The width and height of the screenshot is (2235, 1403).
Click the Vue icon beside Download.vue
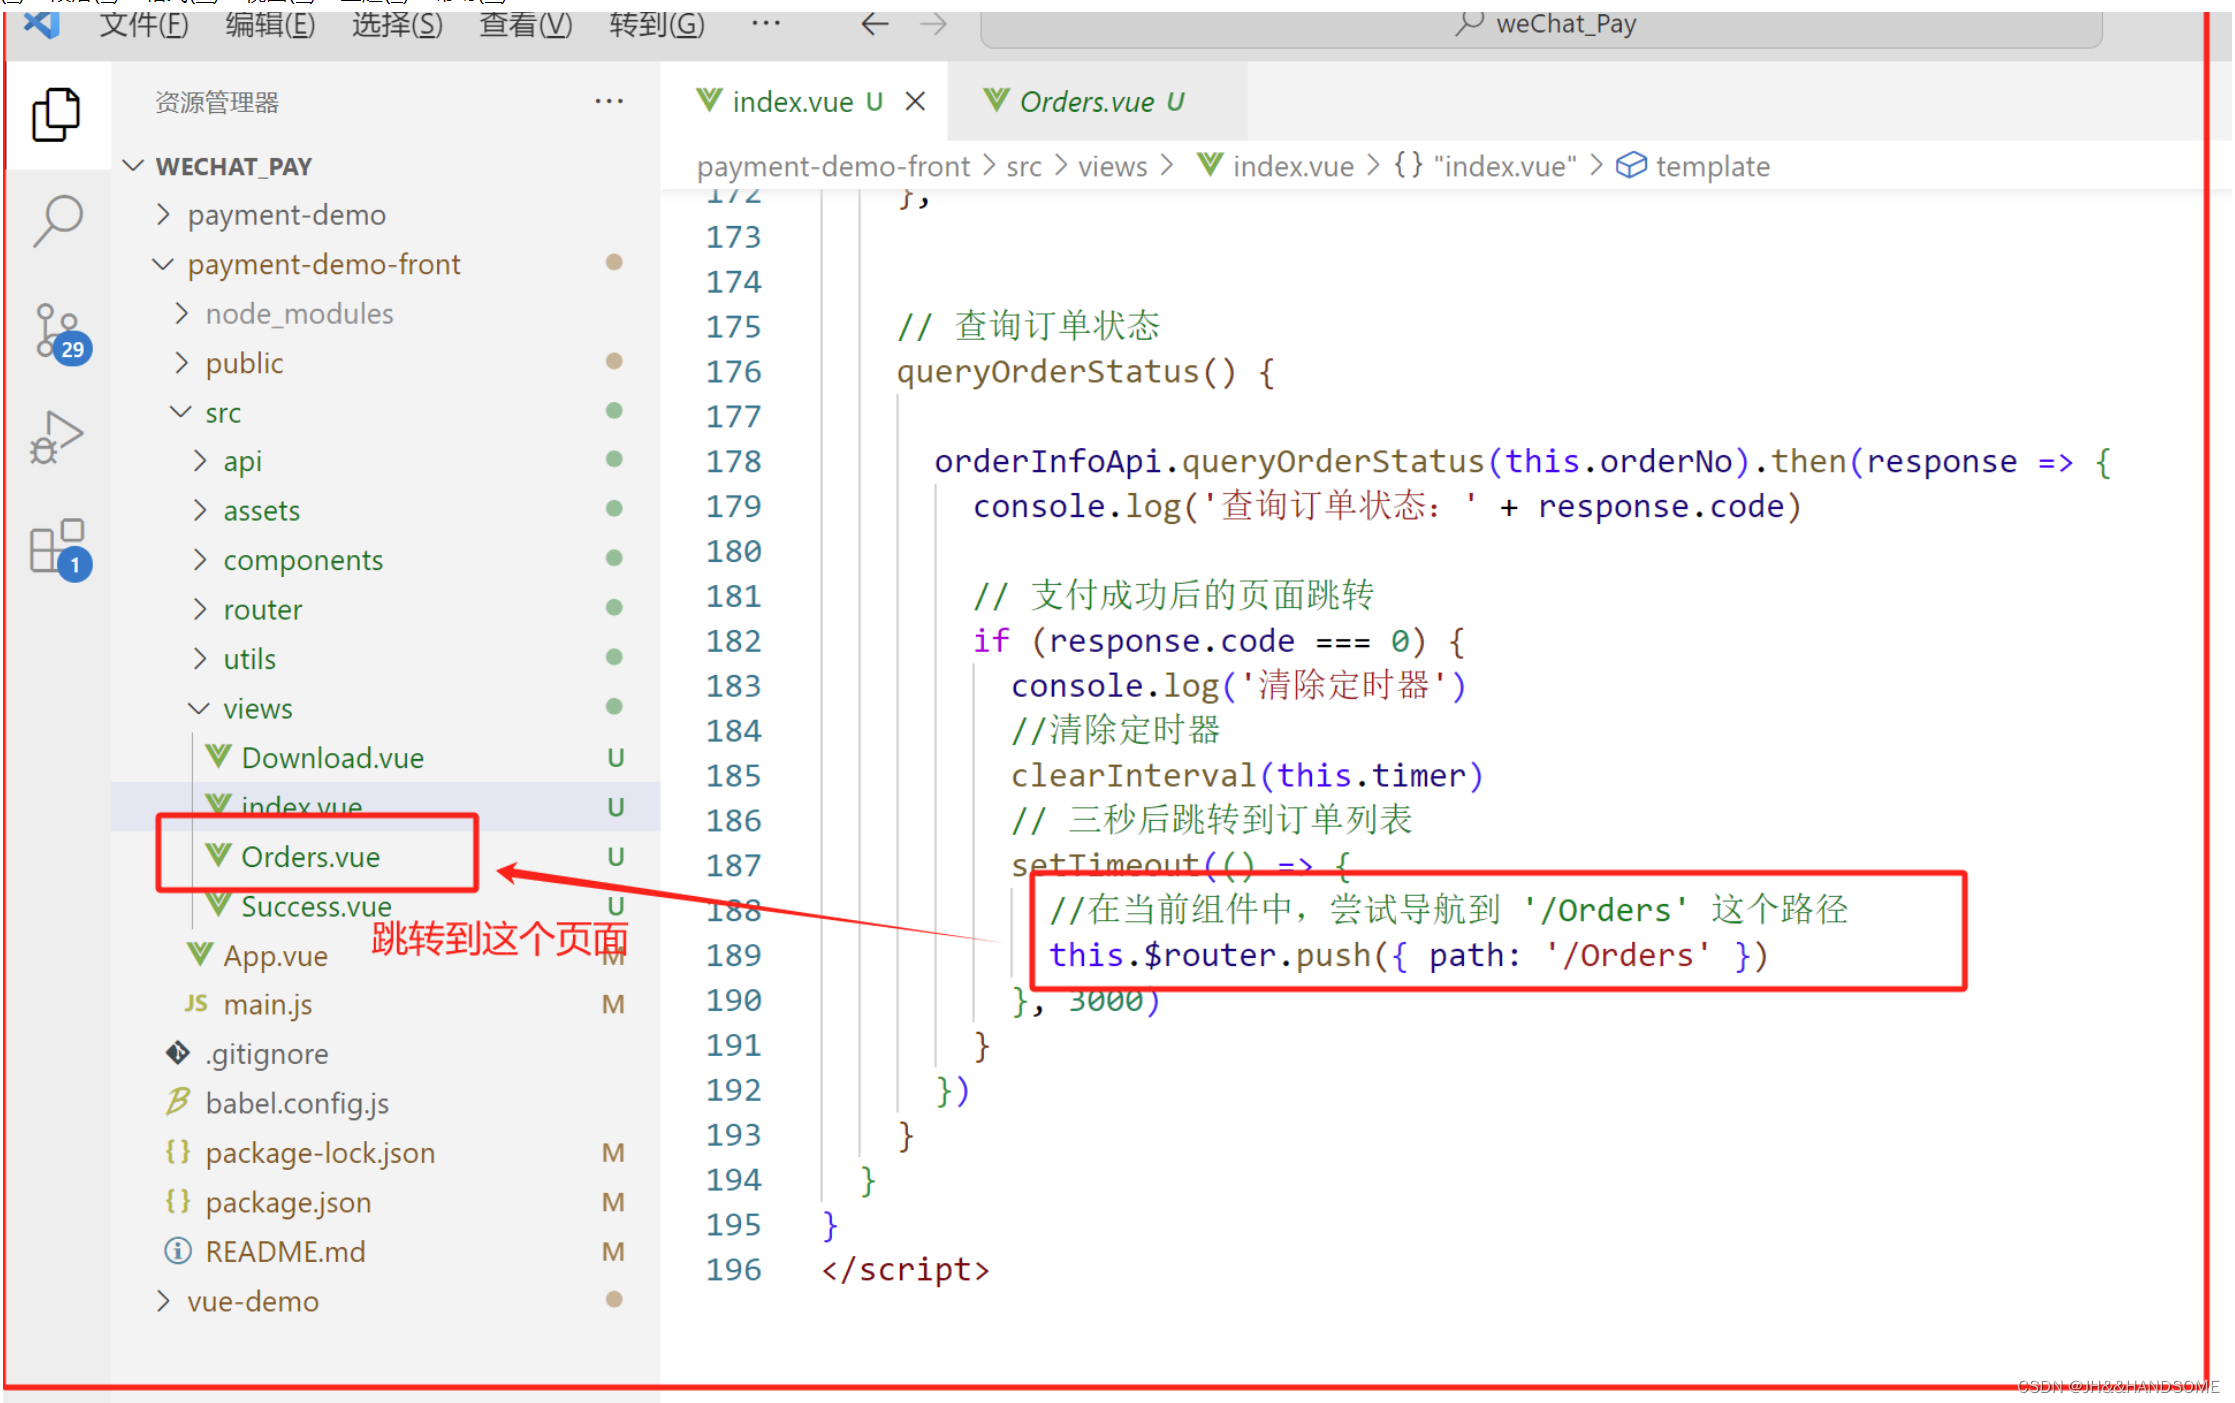click(x=219, y=757)
